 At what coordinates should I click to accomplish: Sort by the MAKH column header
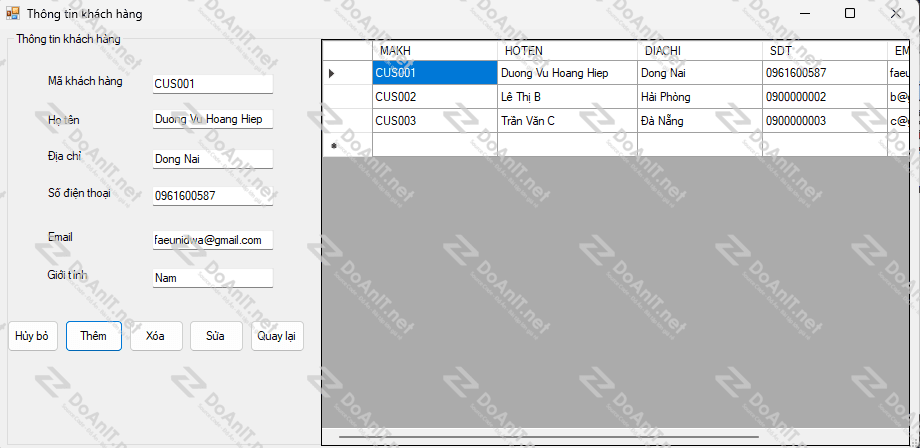434,51
